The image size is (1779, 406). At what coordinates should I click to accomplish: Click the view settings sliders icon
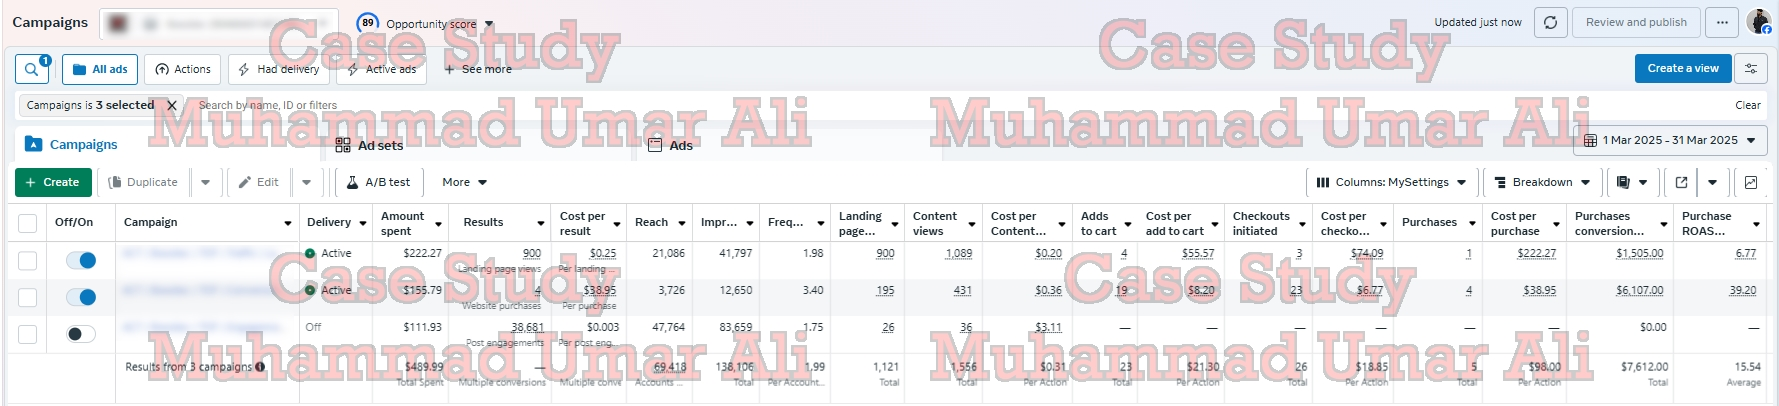[x=1751, y=68]
